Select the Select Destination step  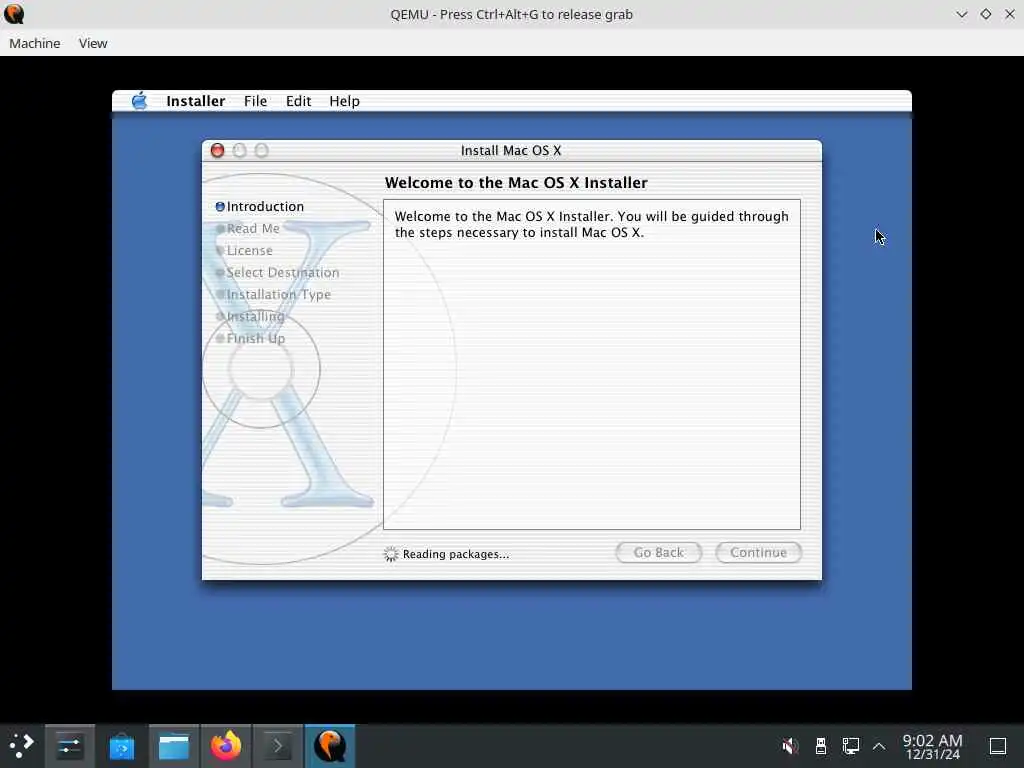click(283, 272)
